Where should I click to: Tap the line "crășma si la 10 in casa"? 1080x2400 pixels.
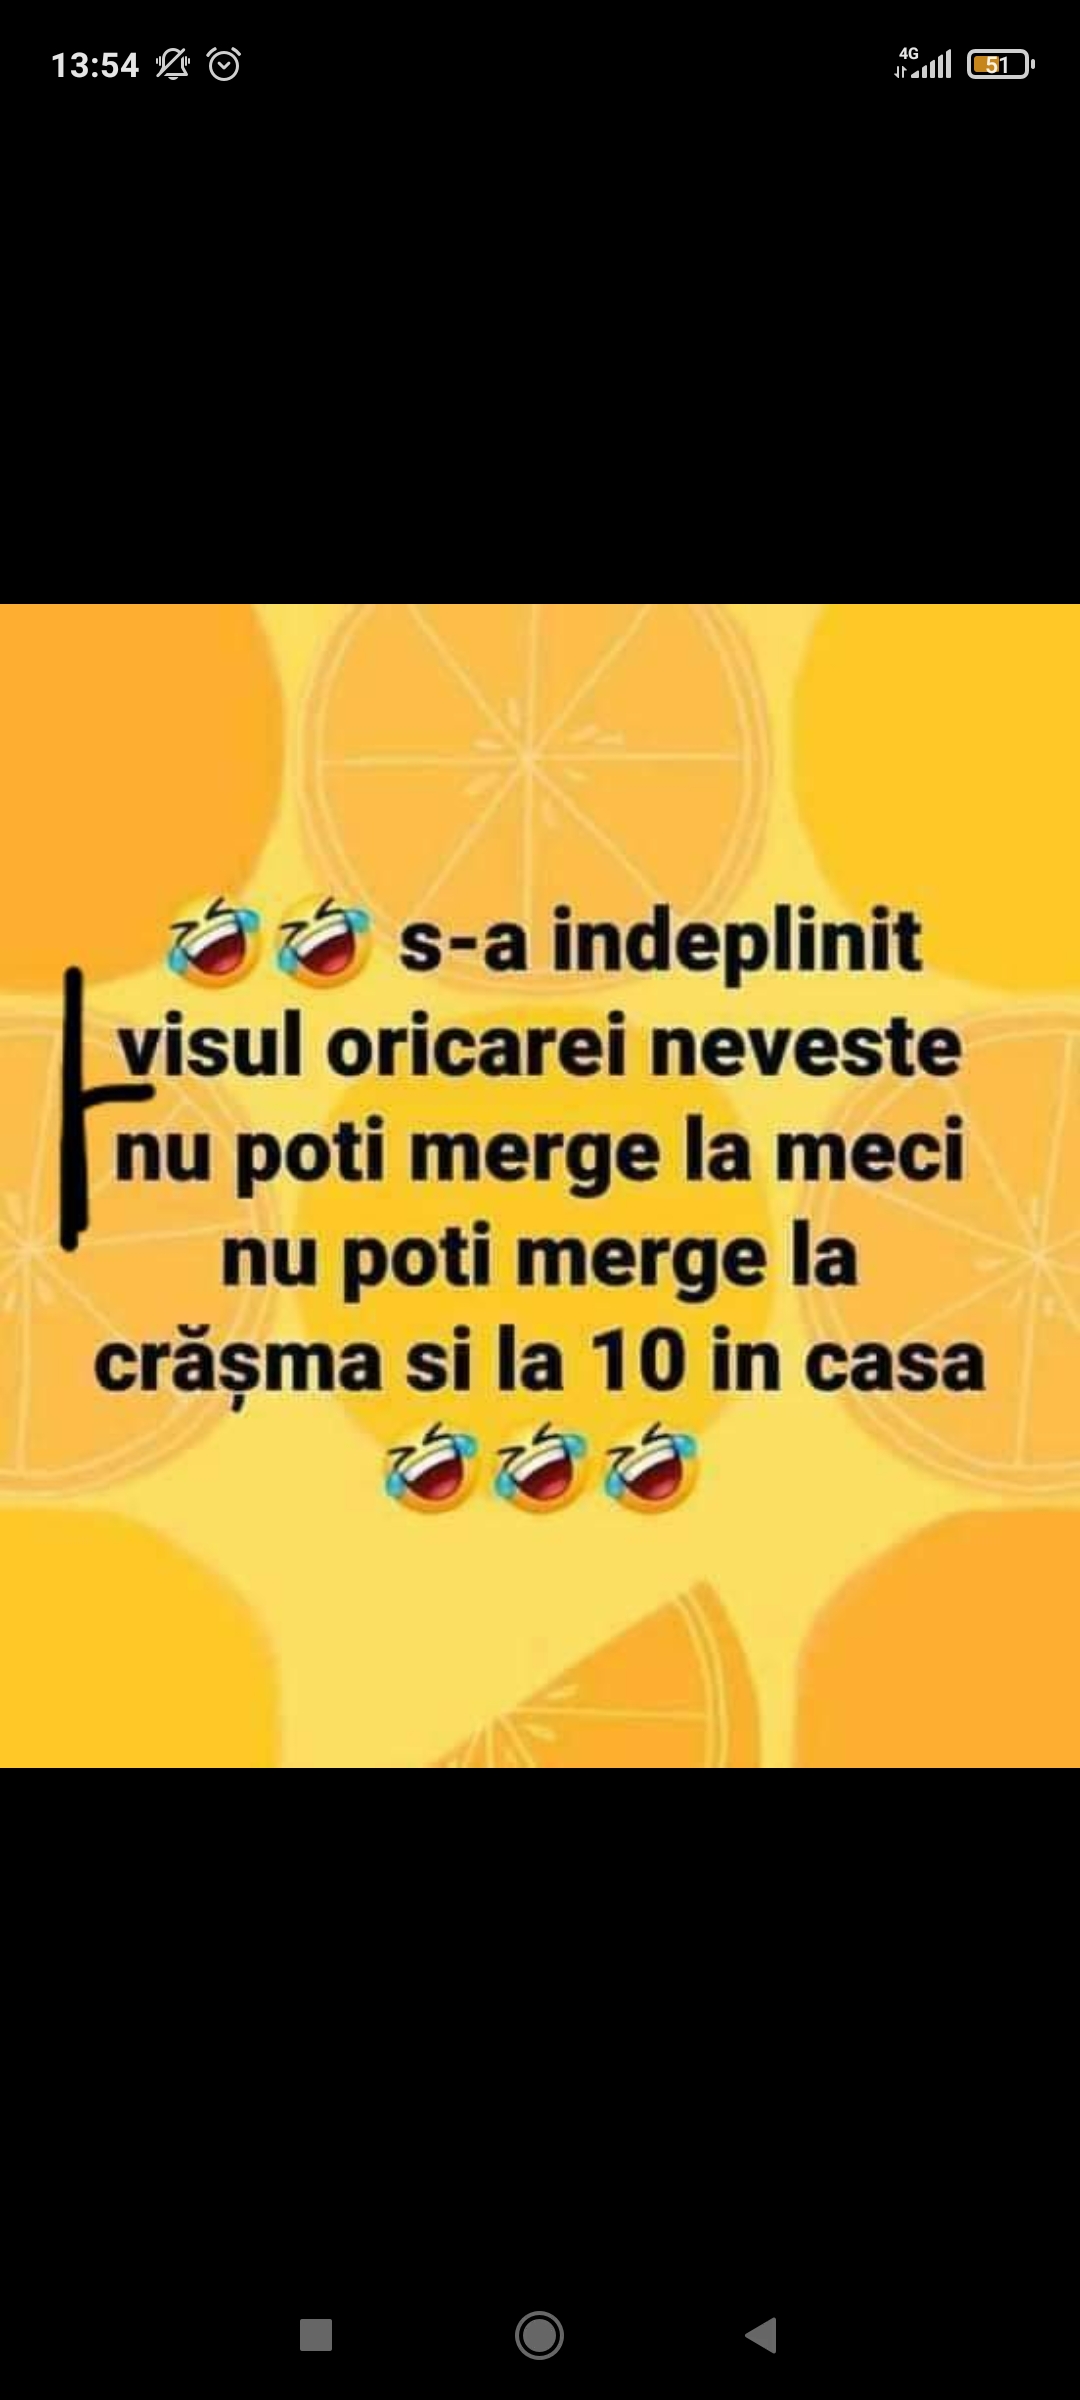539,1362
